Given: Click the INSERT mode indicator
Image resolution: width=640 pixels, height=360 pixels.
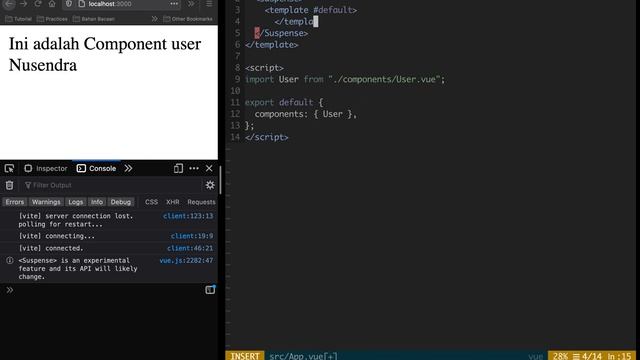Looking at the screenshot, I should point(244,356).
